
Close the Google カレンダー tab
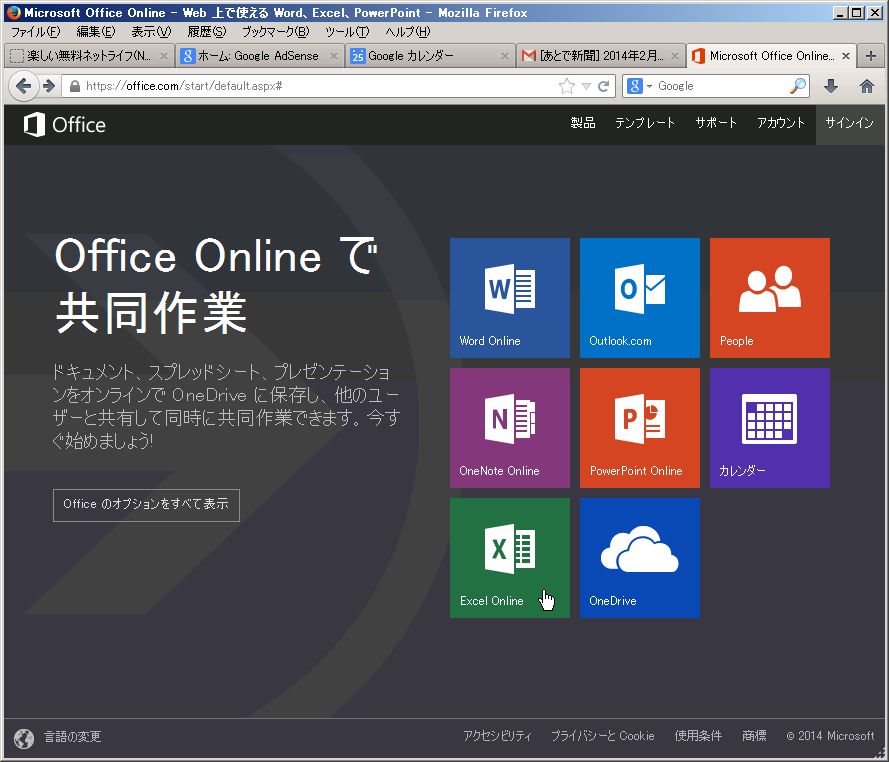point(505,56)
